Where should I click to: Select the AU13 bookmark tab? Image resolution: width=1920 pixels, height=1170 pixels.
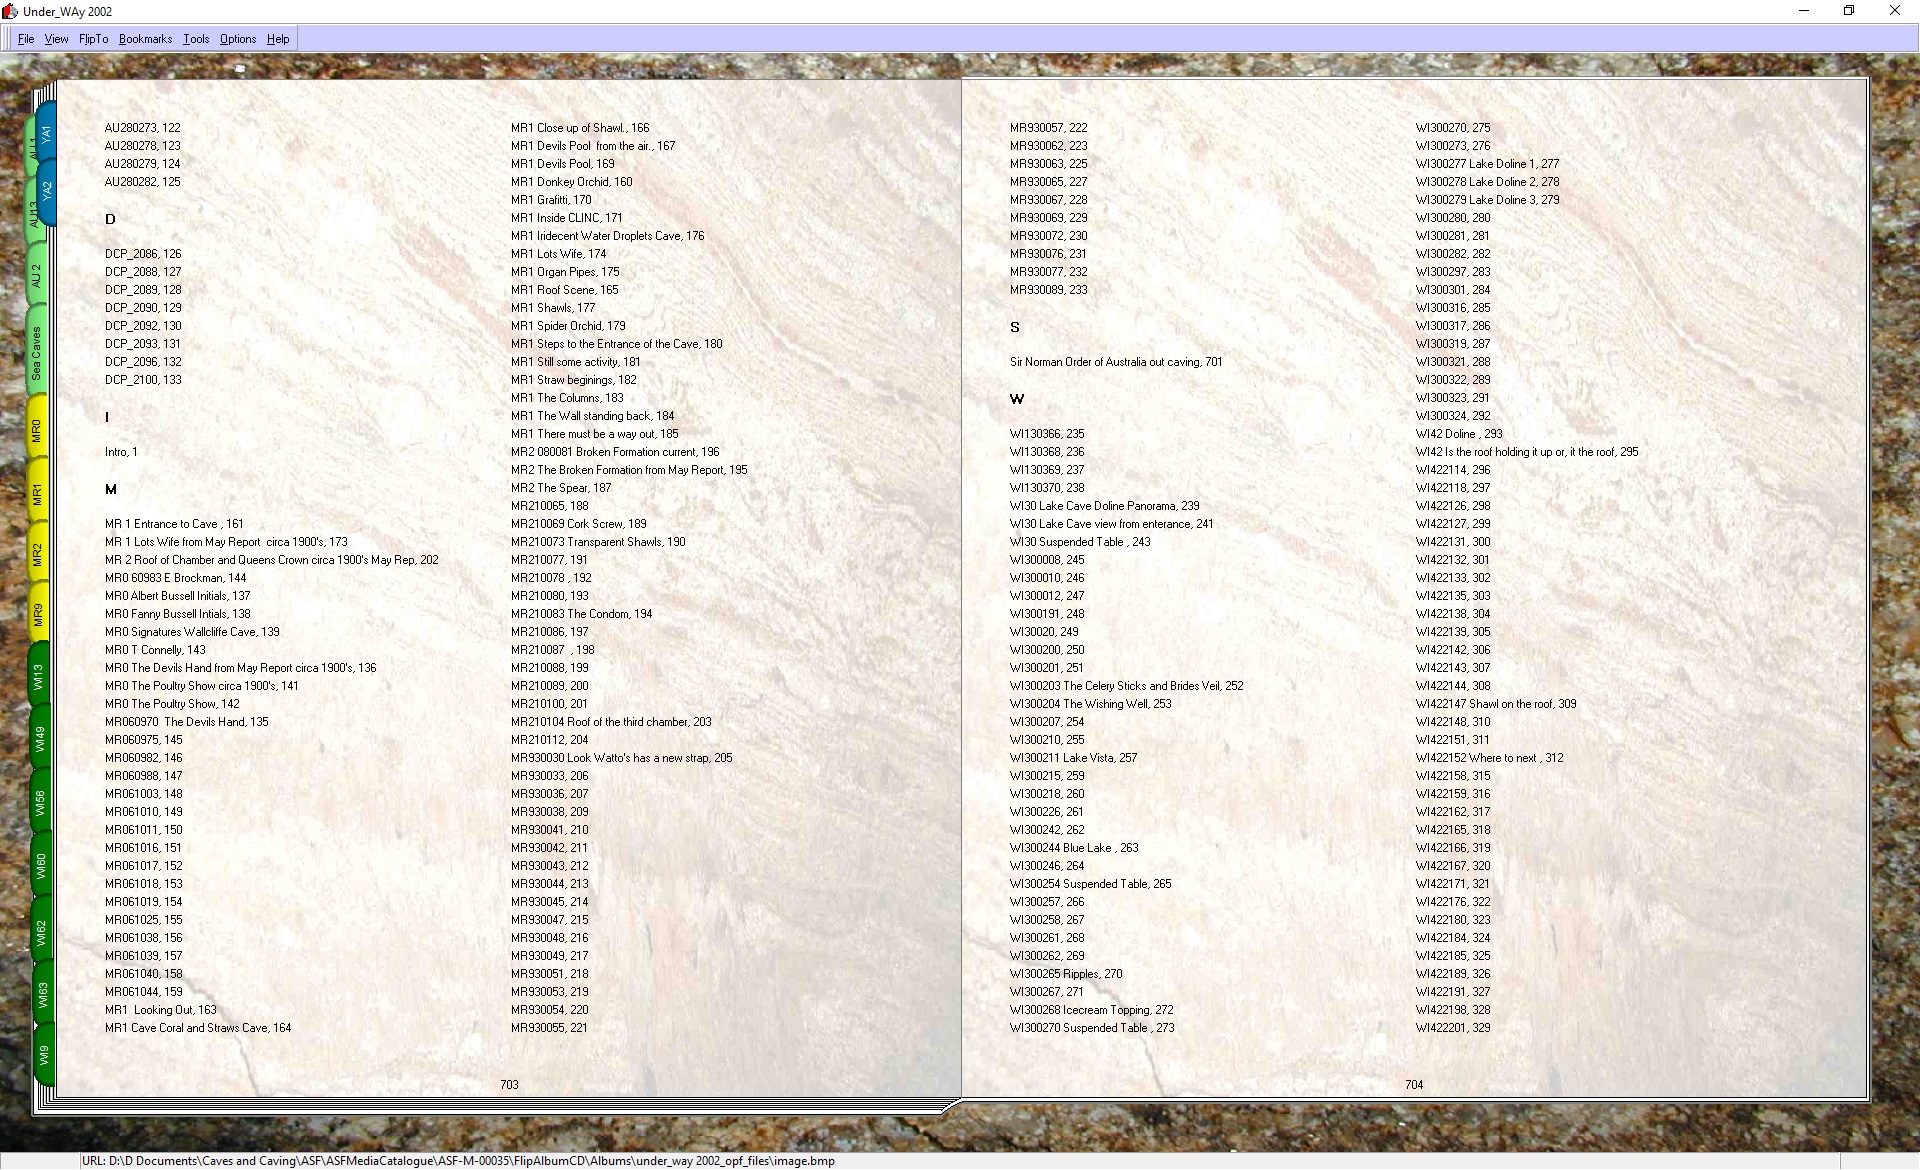pyautogui.click(x=32, y=215)
